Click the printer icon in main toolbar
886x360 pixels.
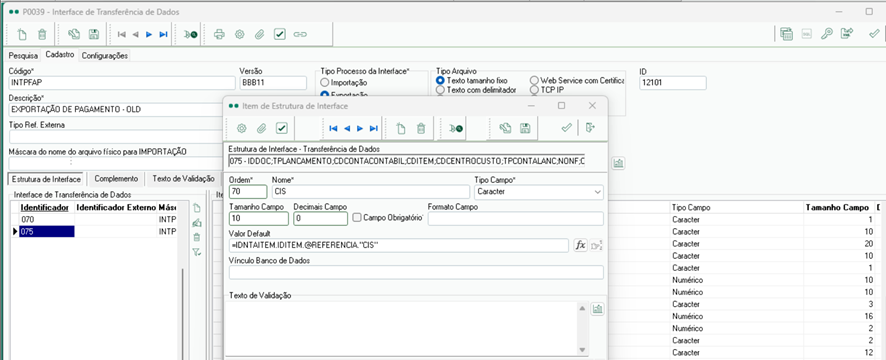(x=219, y=34)
